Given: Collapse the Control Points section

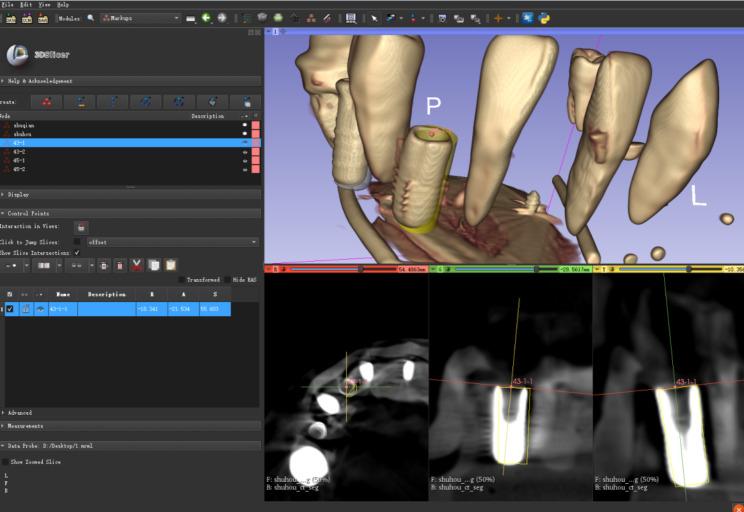Looking at the screenshot, I should pyautogui.click(x=130, y=213).
